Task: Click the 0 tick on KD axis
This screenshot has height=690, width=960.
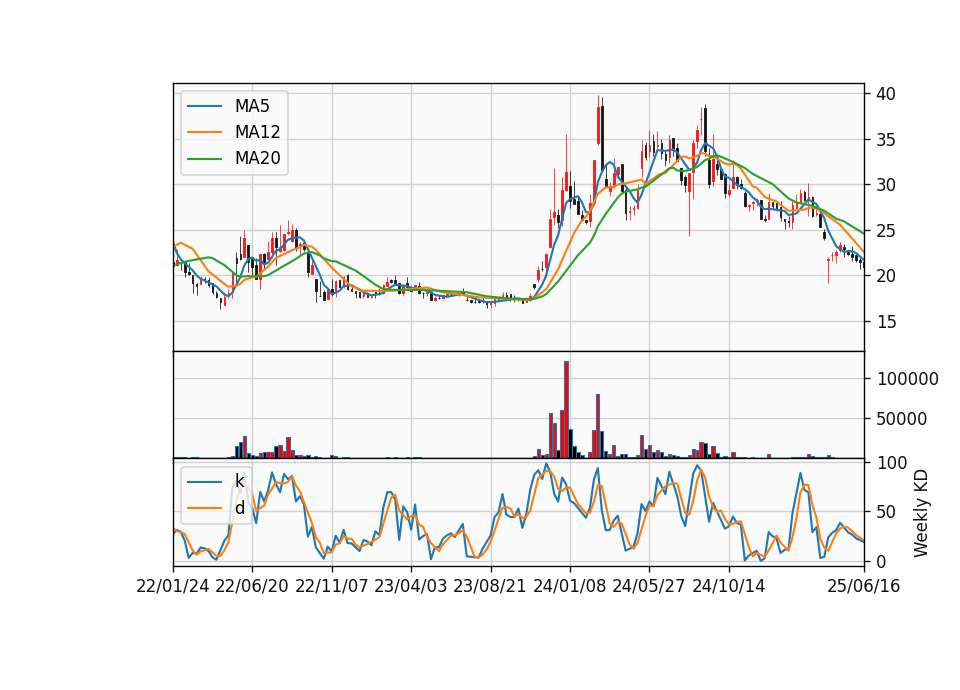Action: [x=882, y=561]
